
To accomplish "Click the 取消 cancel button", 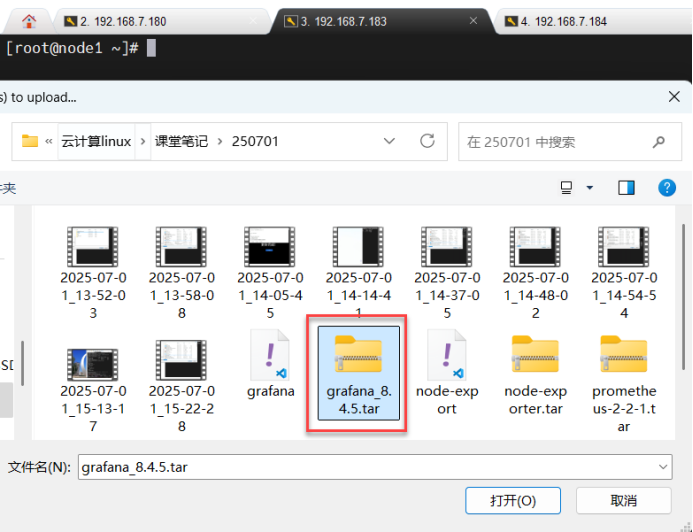I will pyautogui.click(x=622, y=500).
